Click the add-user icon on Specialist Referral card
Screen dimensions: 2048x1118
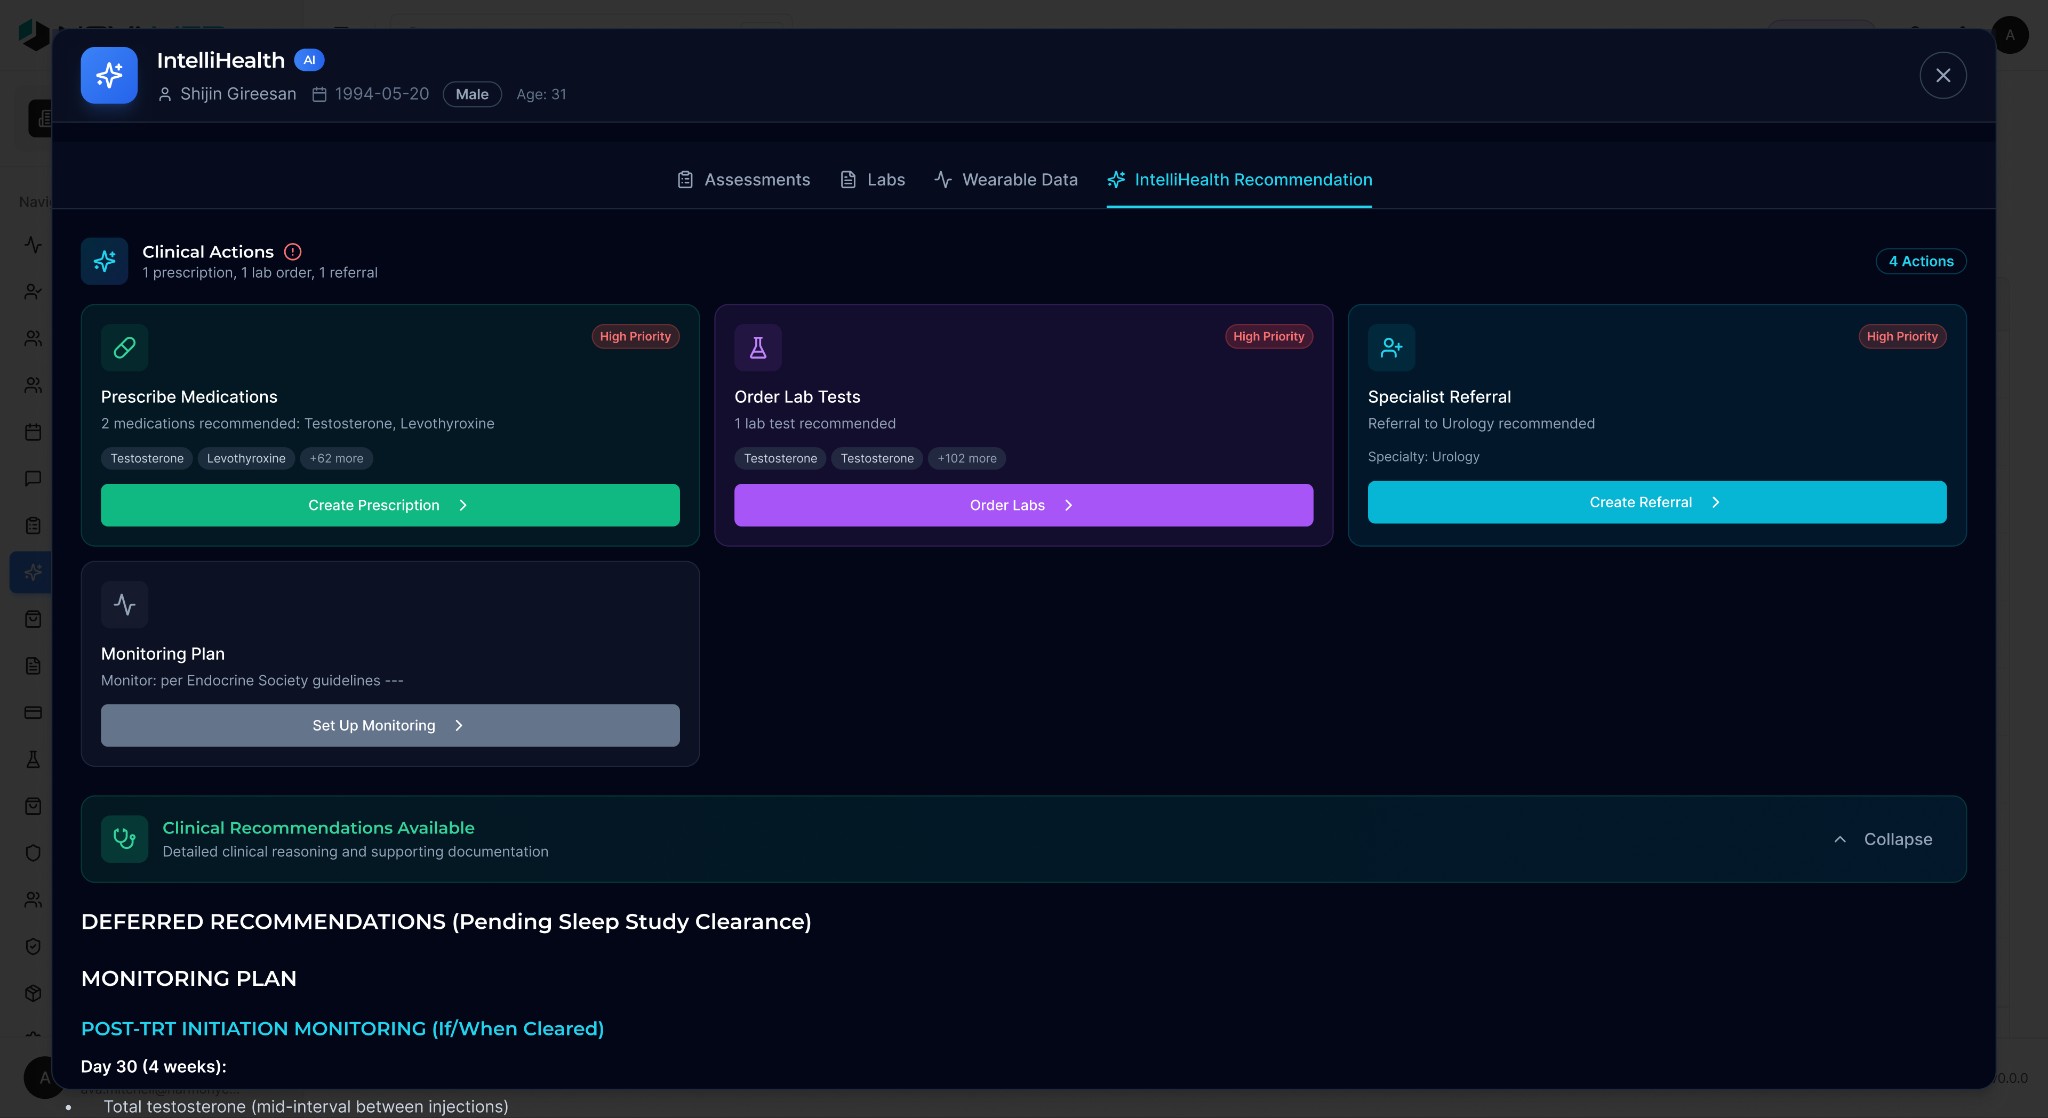click(x=1391, y=348)
